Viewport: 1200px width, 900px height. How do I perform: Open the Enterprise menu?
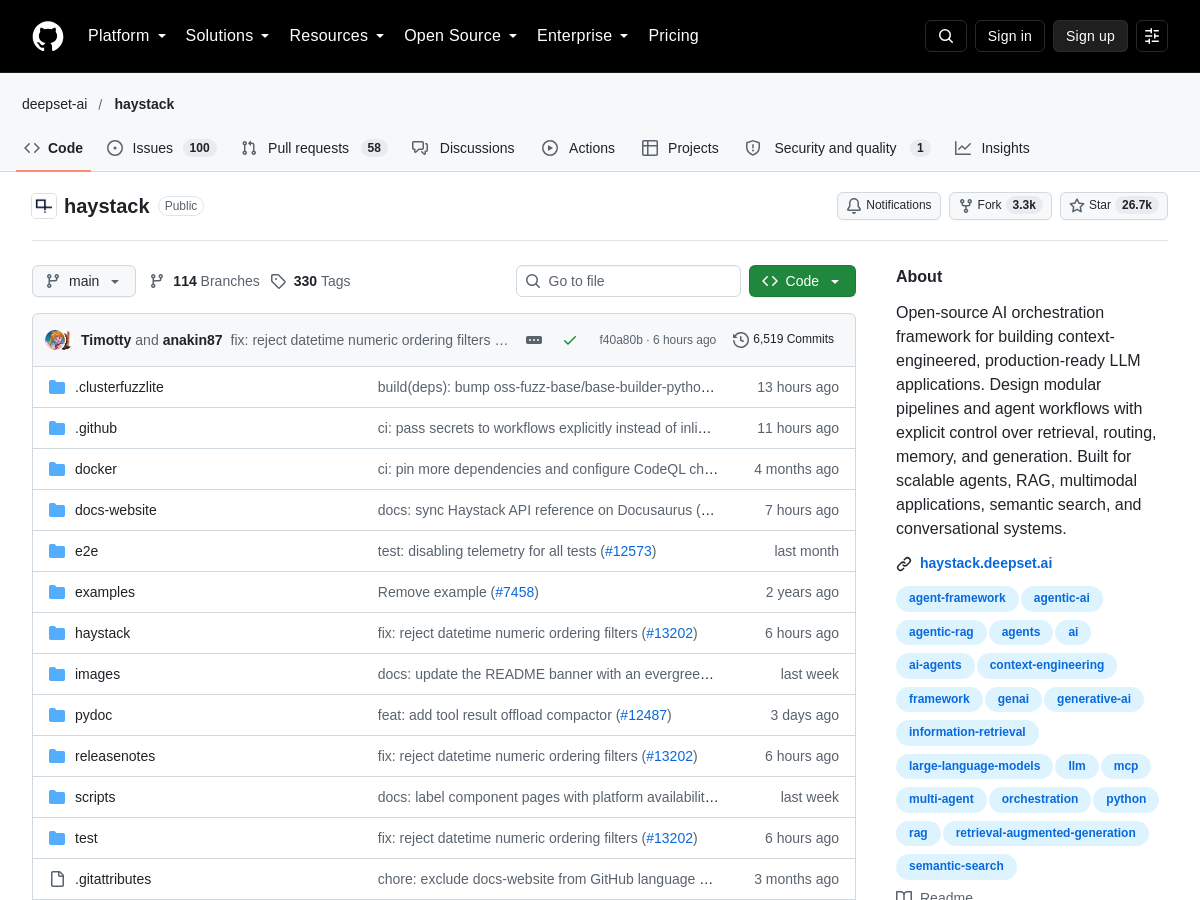click(x=583, y=36)
